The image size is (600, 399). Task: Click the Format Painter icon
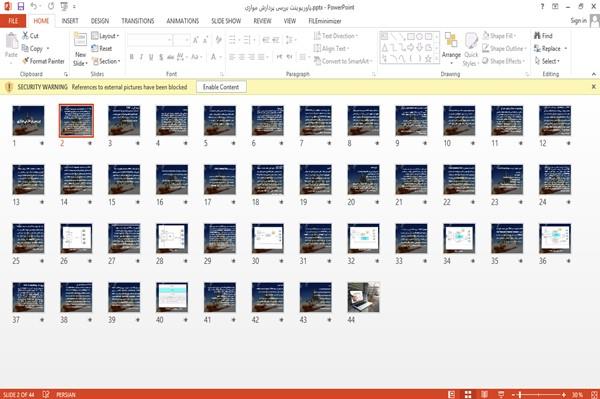click(26, 61)
